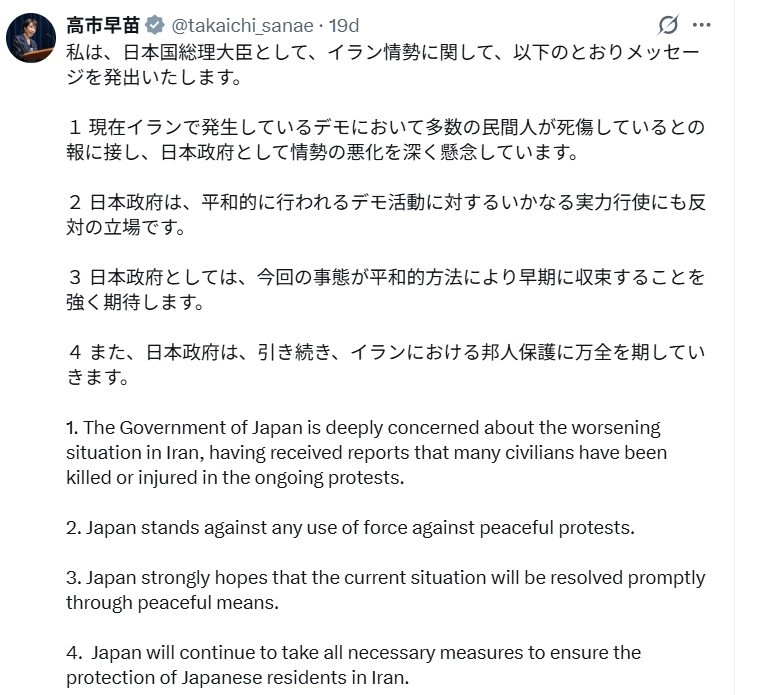Click the 高市早苗 profile avatar

[x=30, y=38]
